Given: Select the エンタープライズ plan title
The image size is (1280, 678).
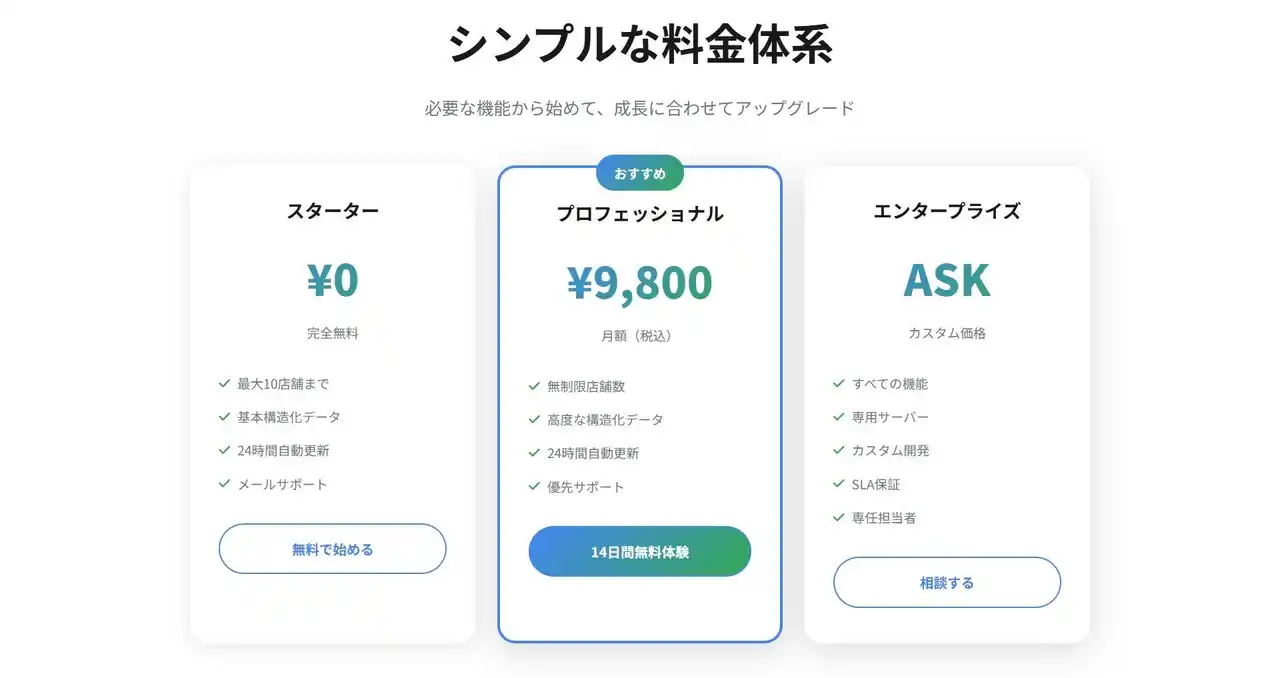Looking at the screenshot, I should point(947,211).
